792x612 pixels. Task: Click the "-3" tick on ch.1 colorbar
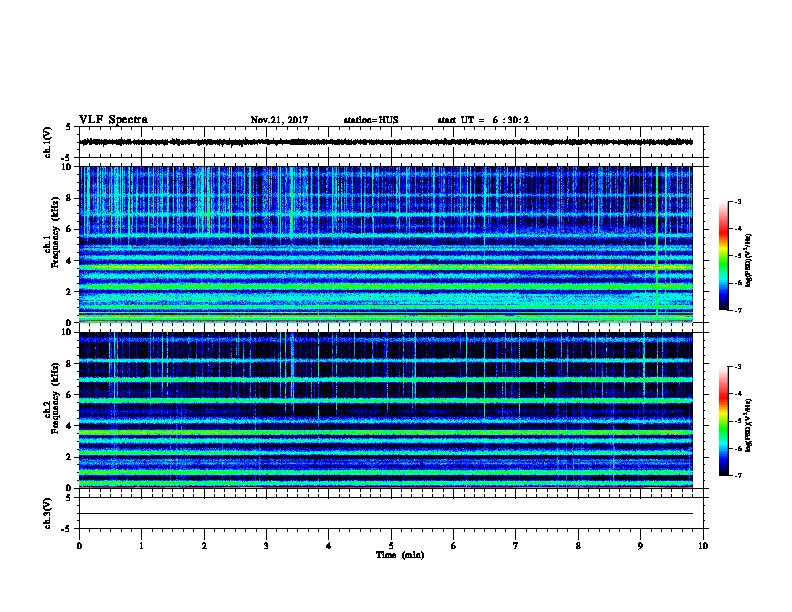coord(737,202)
